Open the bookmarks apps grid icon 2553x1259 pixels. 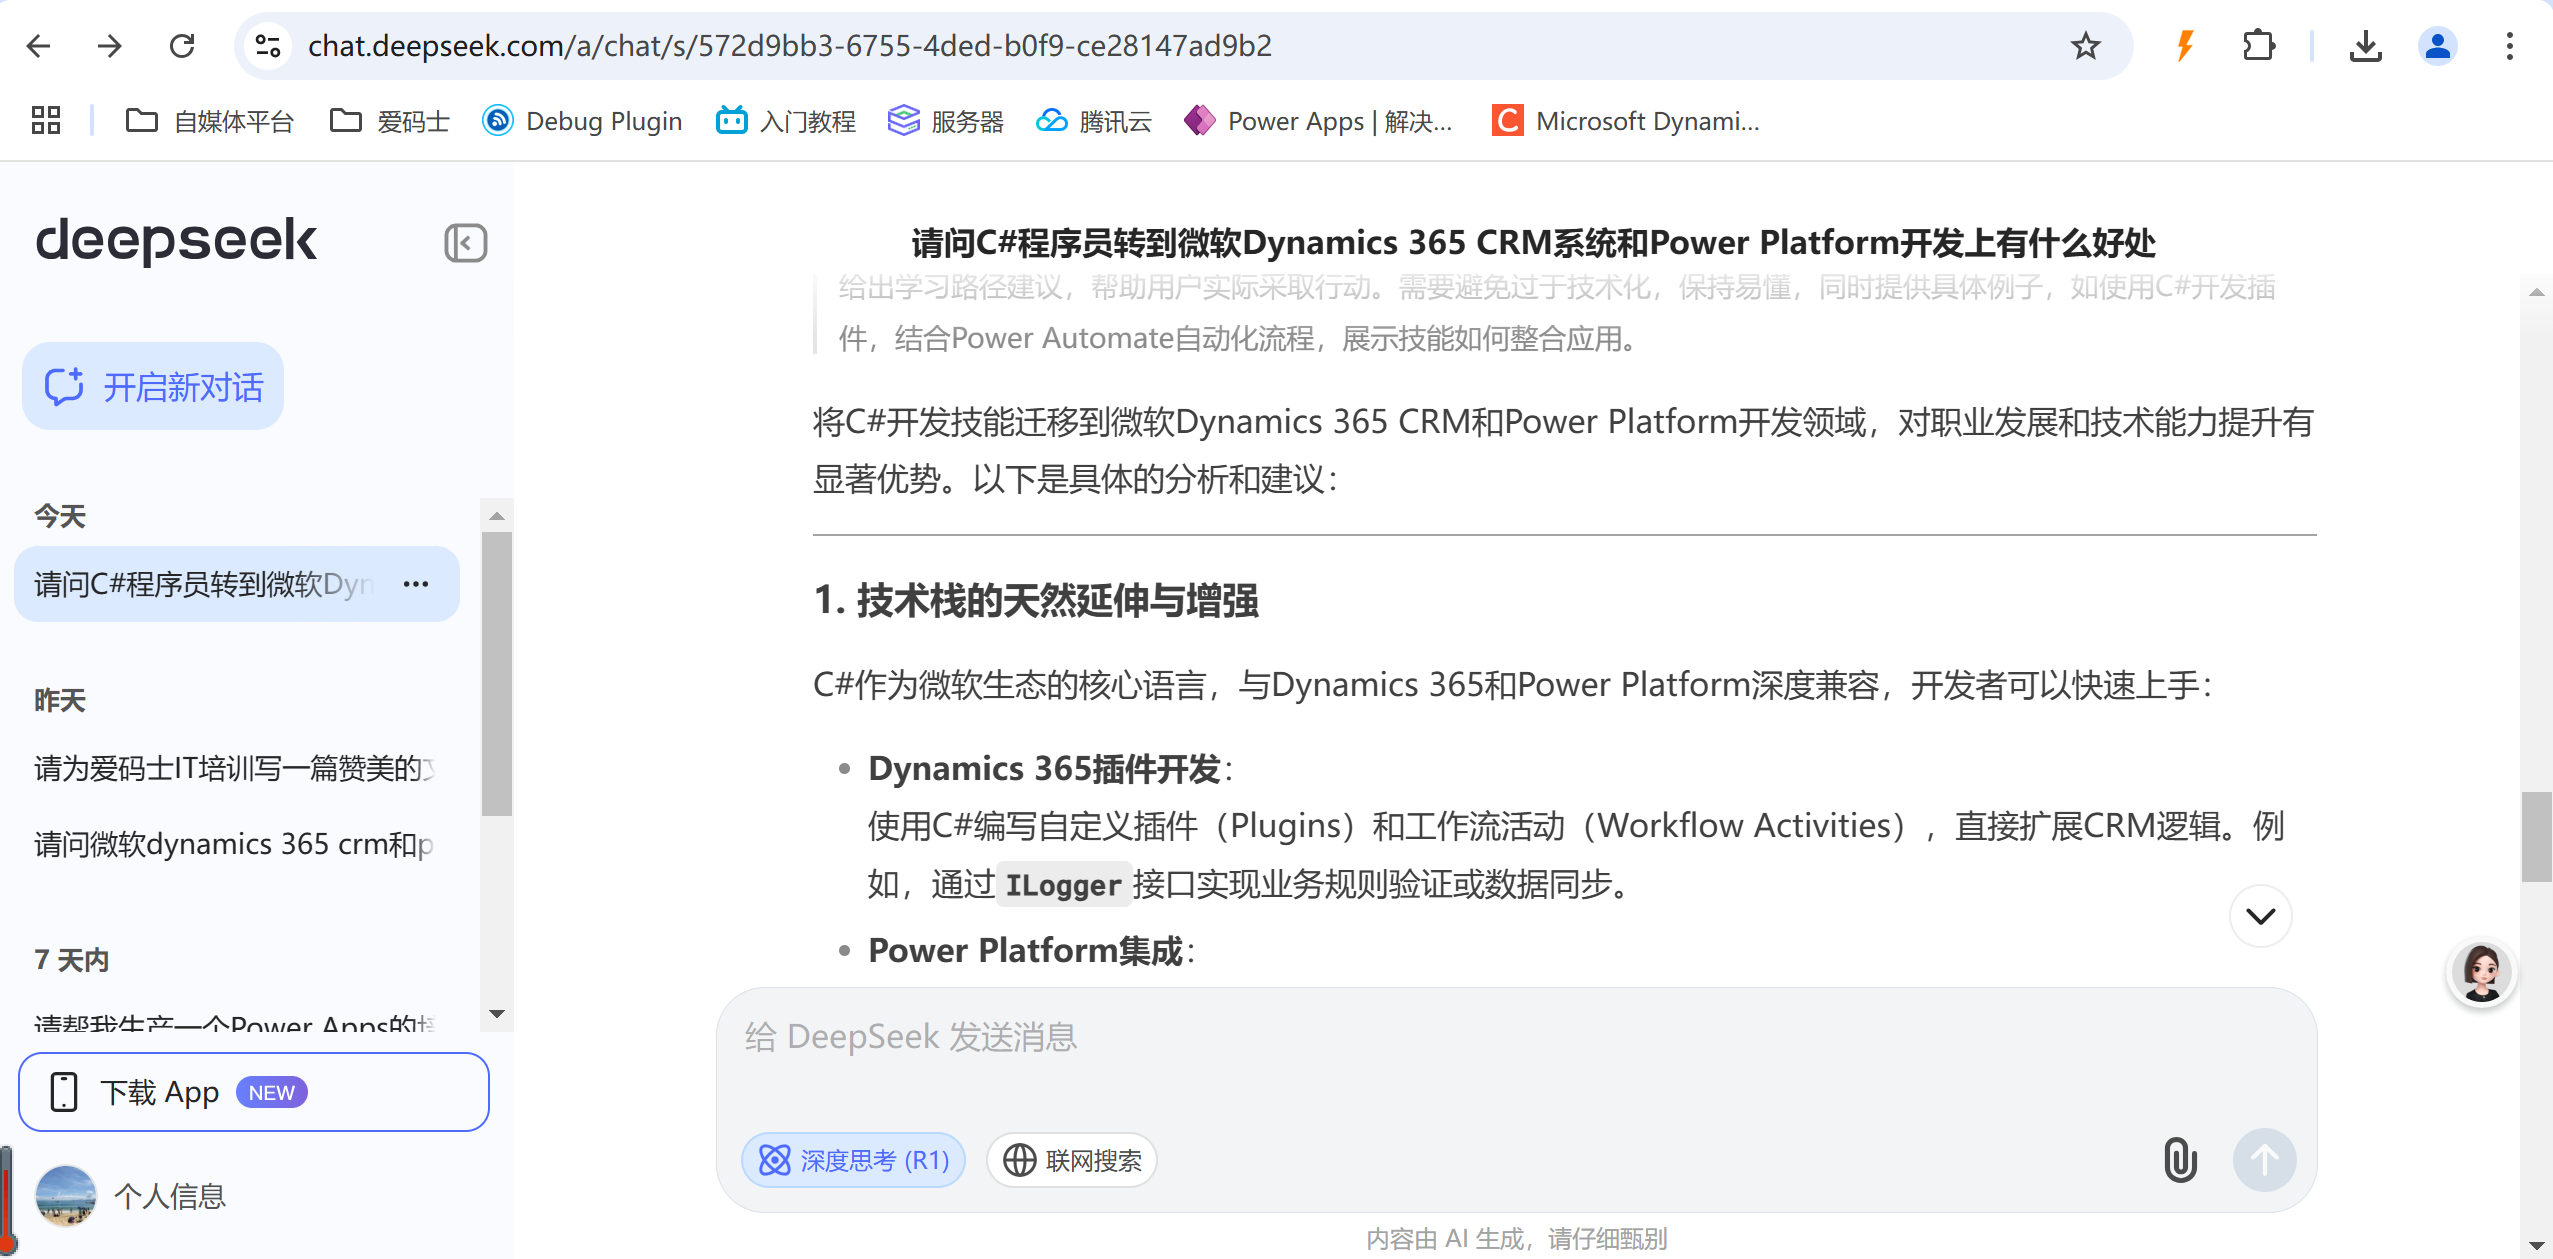(46, 121)
